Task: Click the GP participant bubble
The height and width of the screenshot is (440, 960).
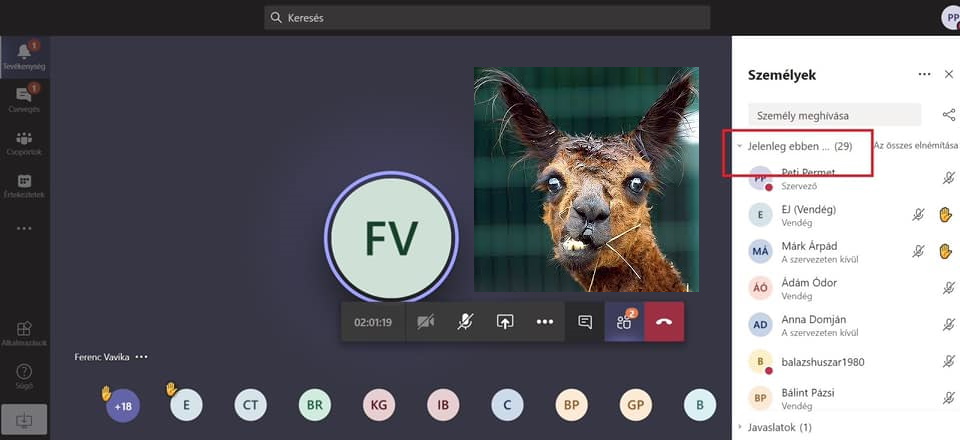Action: coord(636,405)
